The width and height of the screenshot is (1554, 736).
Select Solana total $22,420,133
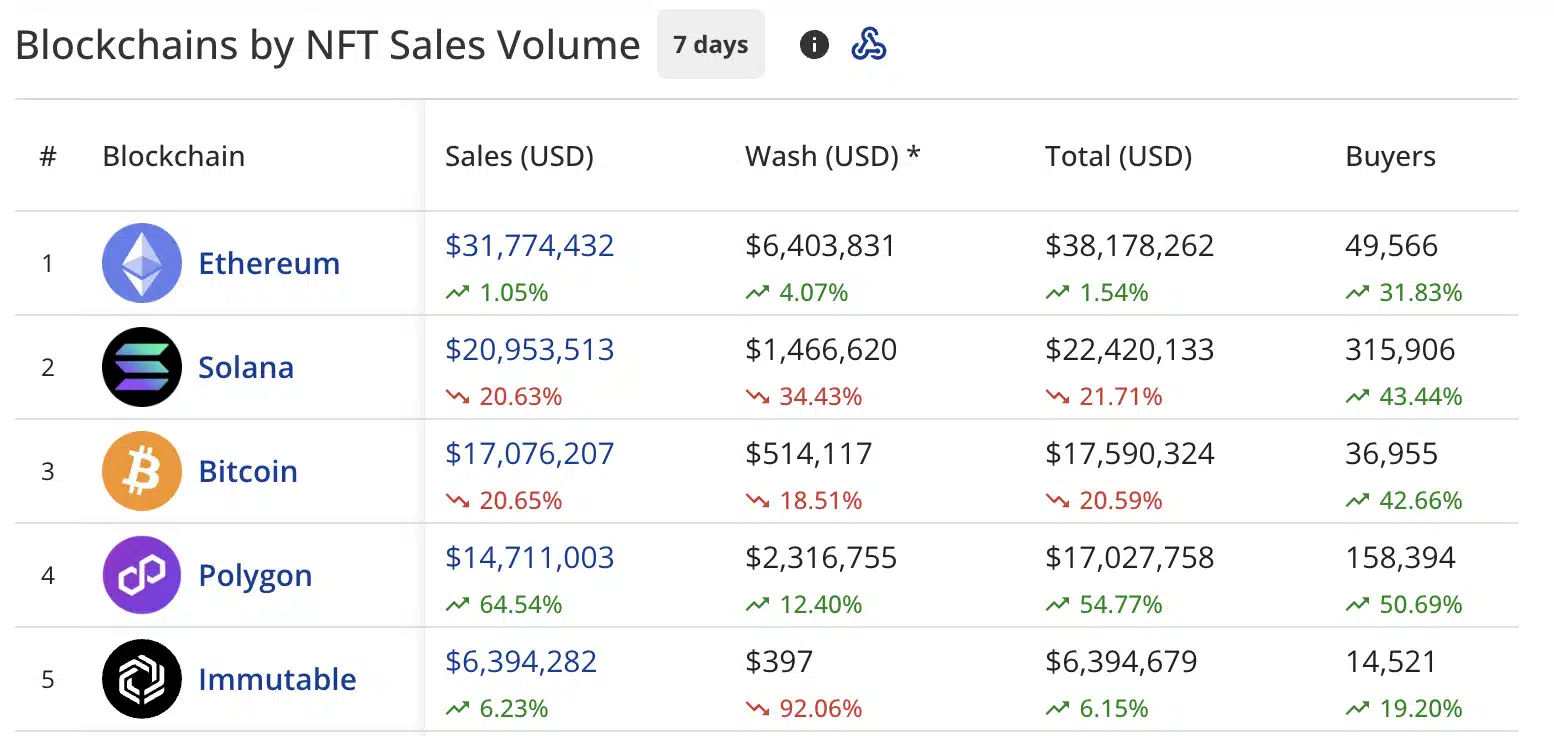pos(1129,349)
